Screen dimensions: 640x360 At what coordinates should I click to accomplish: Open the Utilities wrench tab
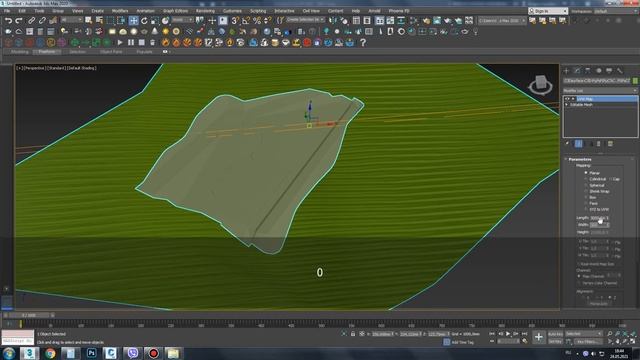coord(620,71)
